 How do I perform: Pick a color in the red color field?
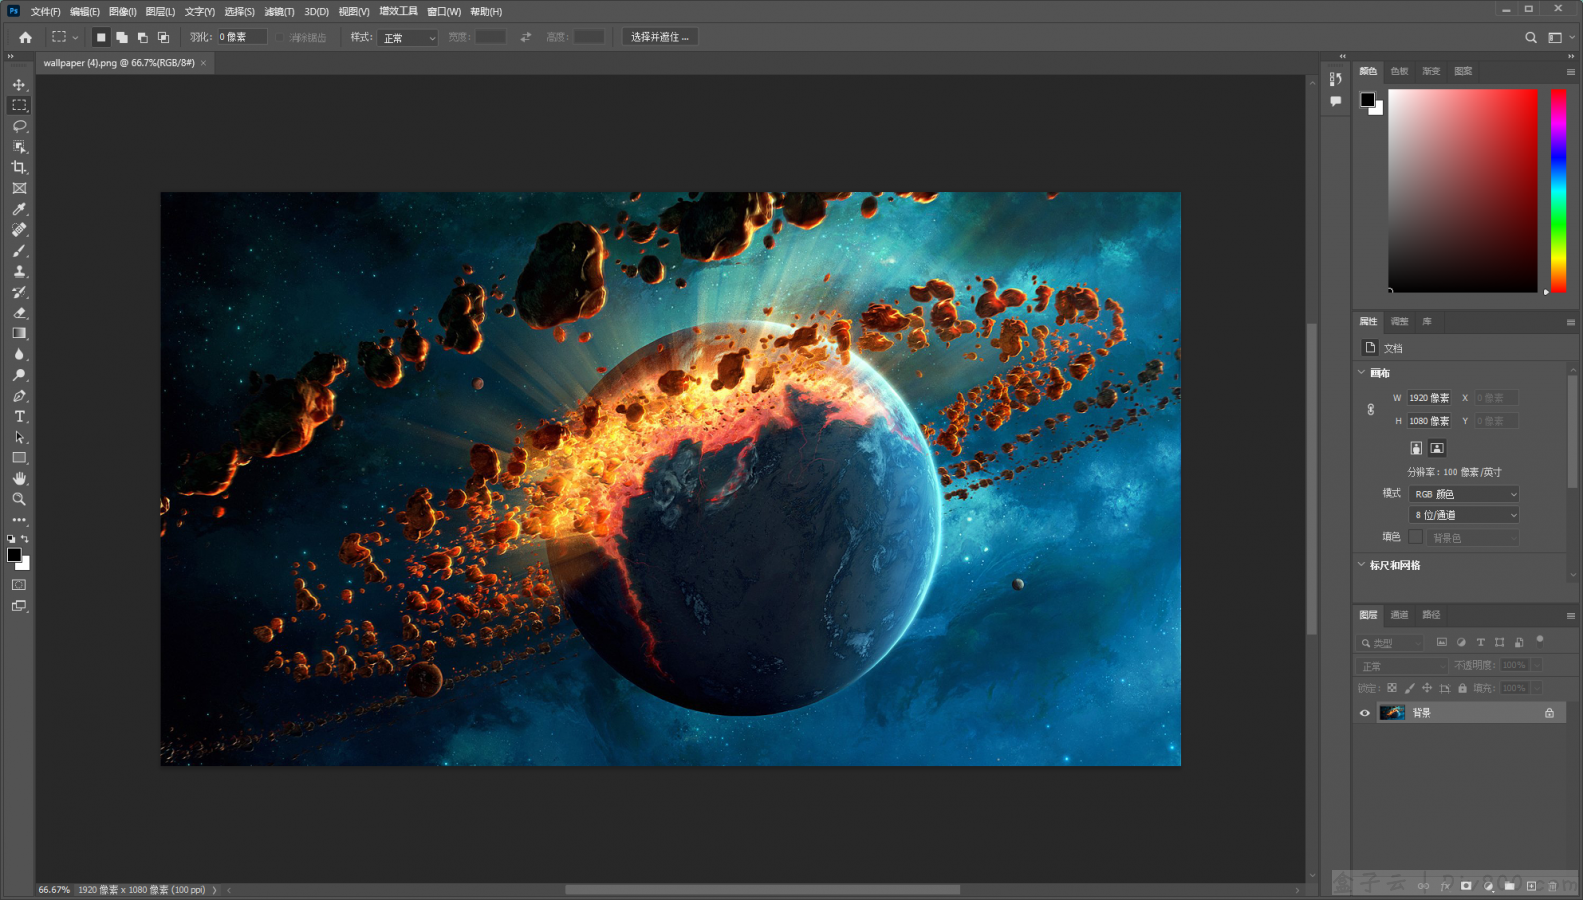point(1462,191)
